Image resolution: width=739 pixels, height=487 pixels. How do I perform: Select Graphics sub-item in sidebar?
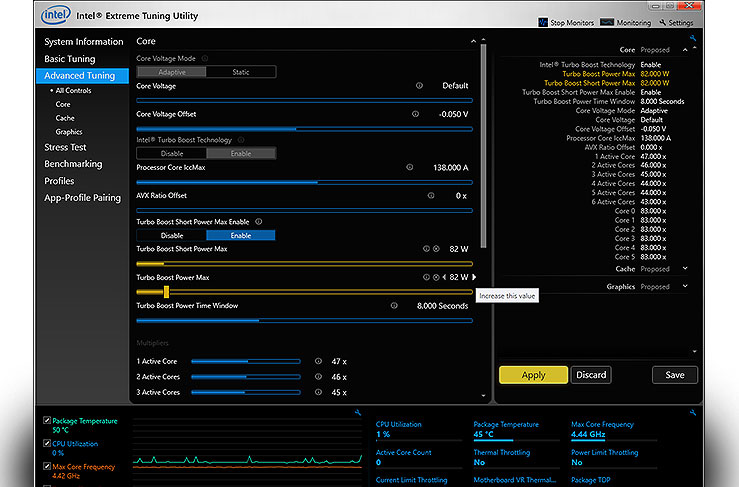[69, 132]
